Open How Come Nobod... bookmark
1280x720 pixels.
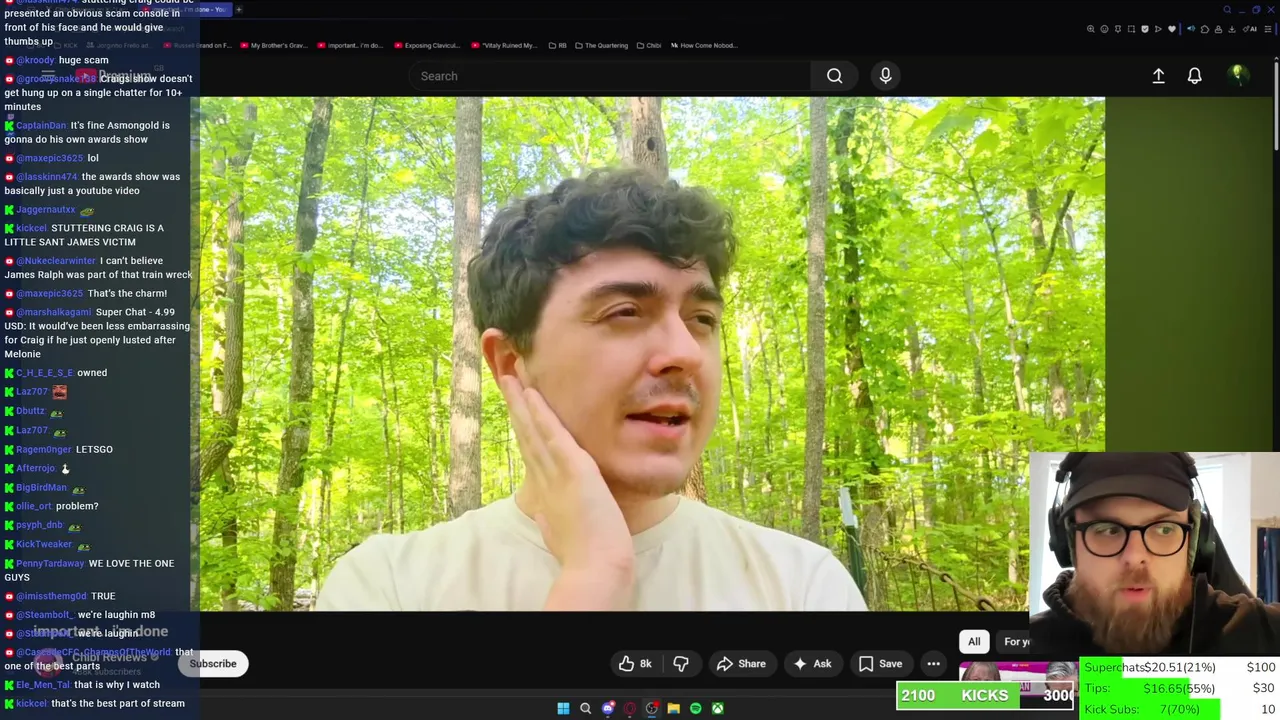[704, 45]
